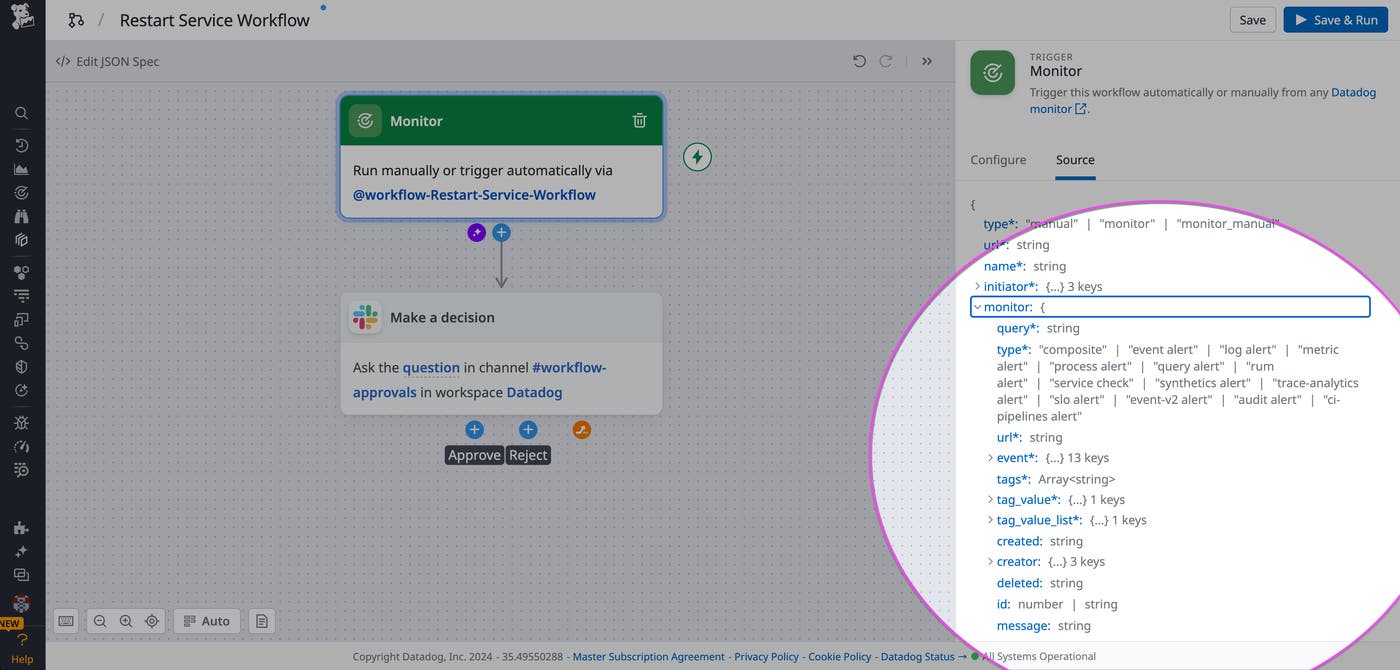The height and width of the screenshot is (670, 1400).
Task: Select the Source tab
Action: coord(1075,160)
